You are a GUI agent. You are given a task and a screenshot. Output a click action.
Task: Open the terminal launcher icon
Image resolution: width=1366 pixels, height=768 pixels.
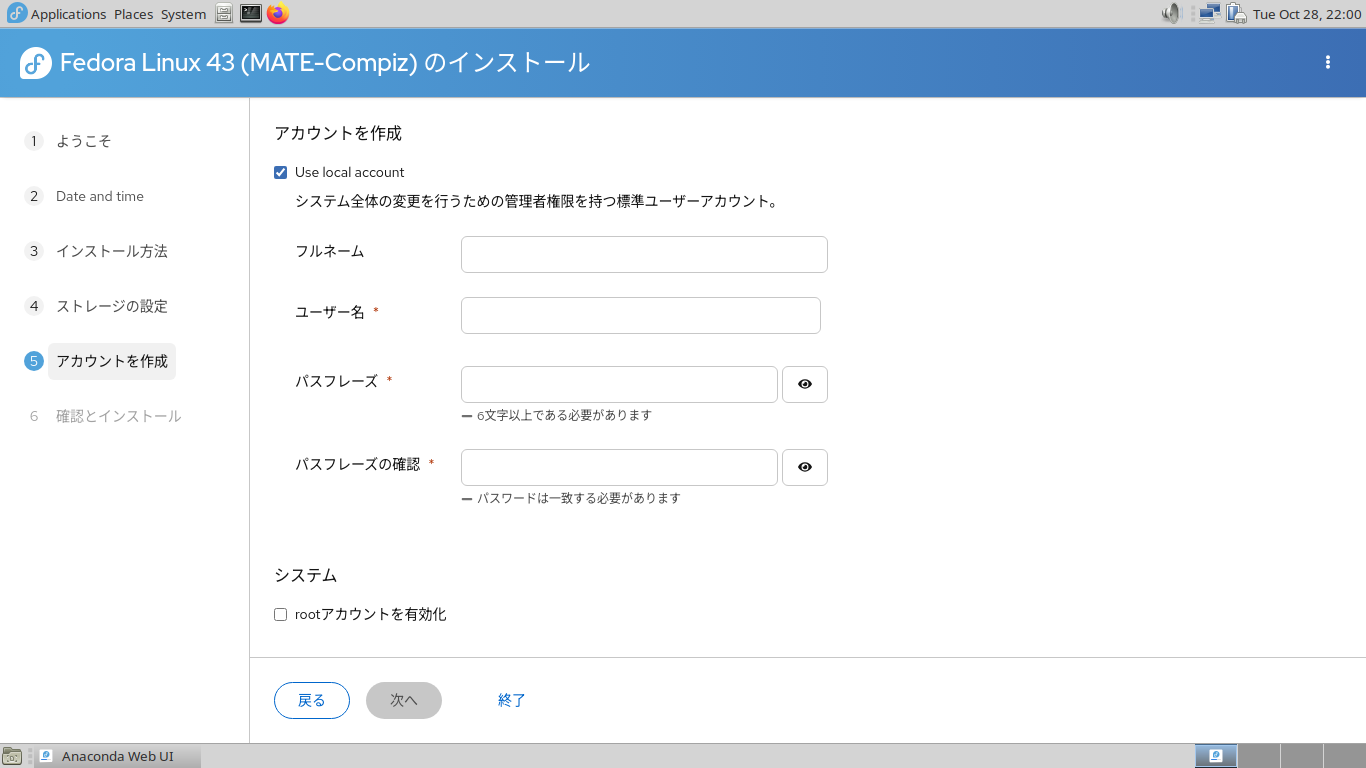(251, 14)
